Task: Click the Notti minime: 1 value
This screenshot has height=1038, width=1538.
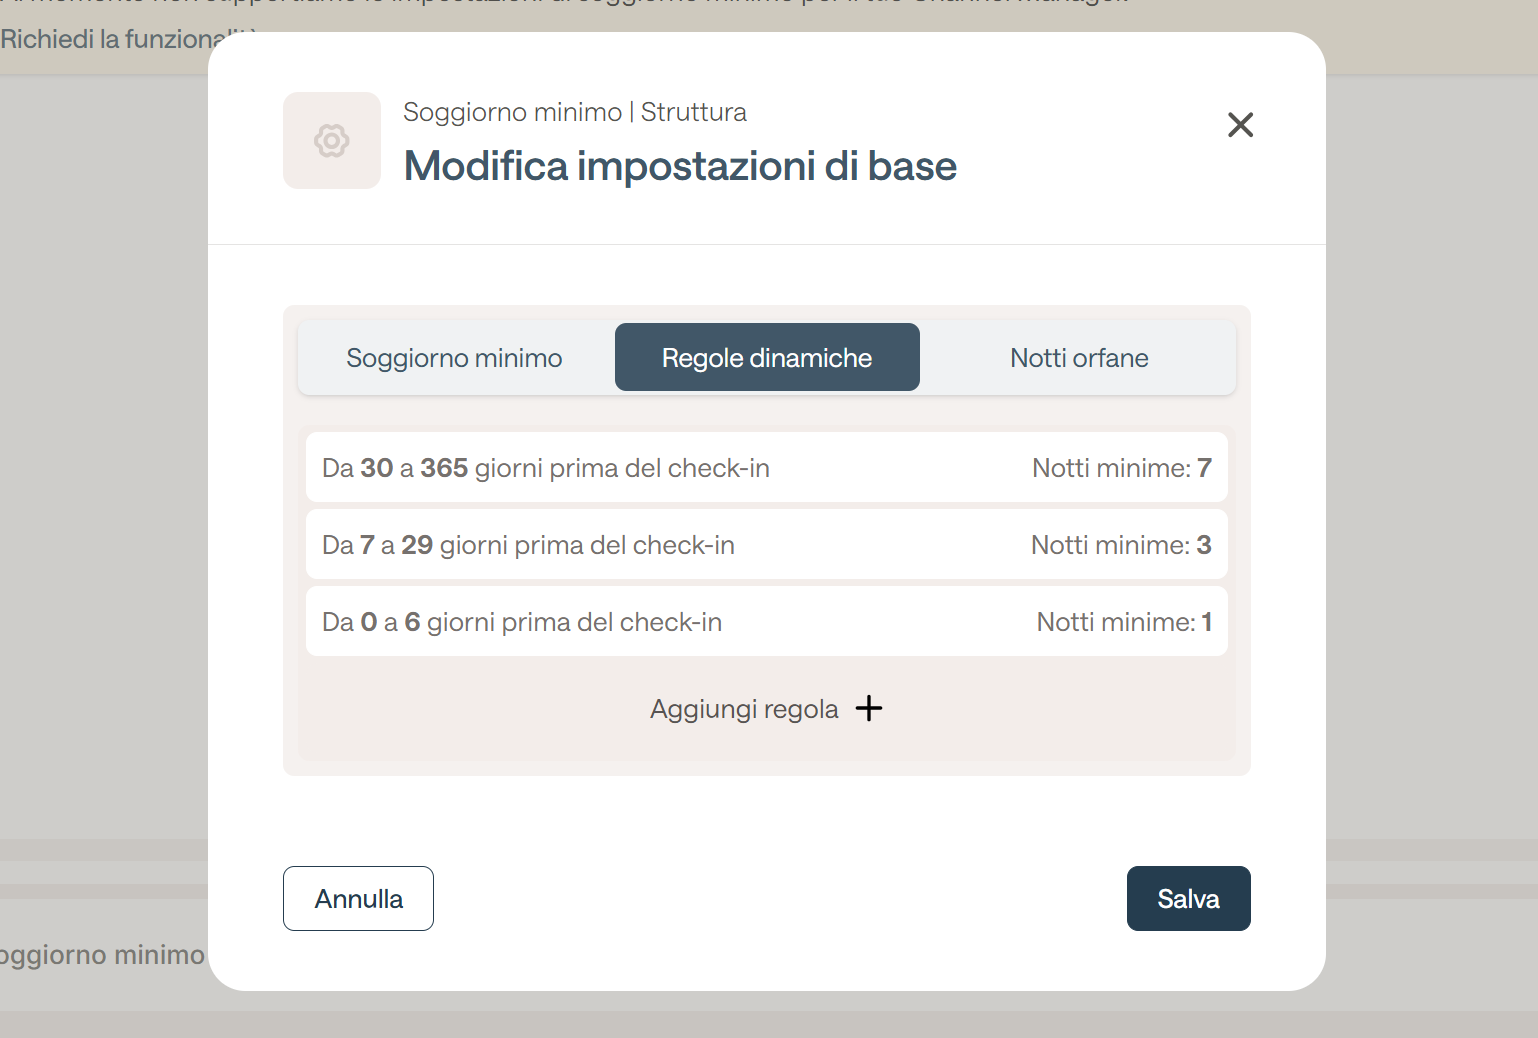Action: click(1124, 622)
